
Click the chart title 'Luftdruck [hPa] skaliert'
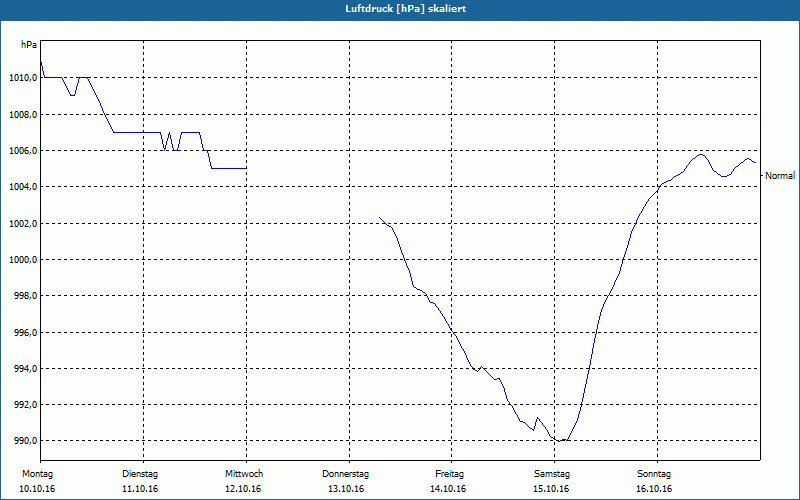pyautogui.click(x=406, y=9)
